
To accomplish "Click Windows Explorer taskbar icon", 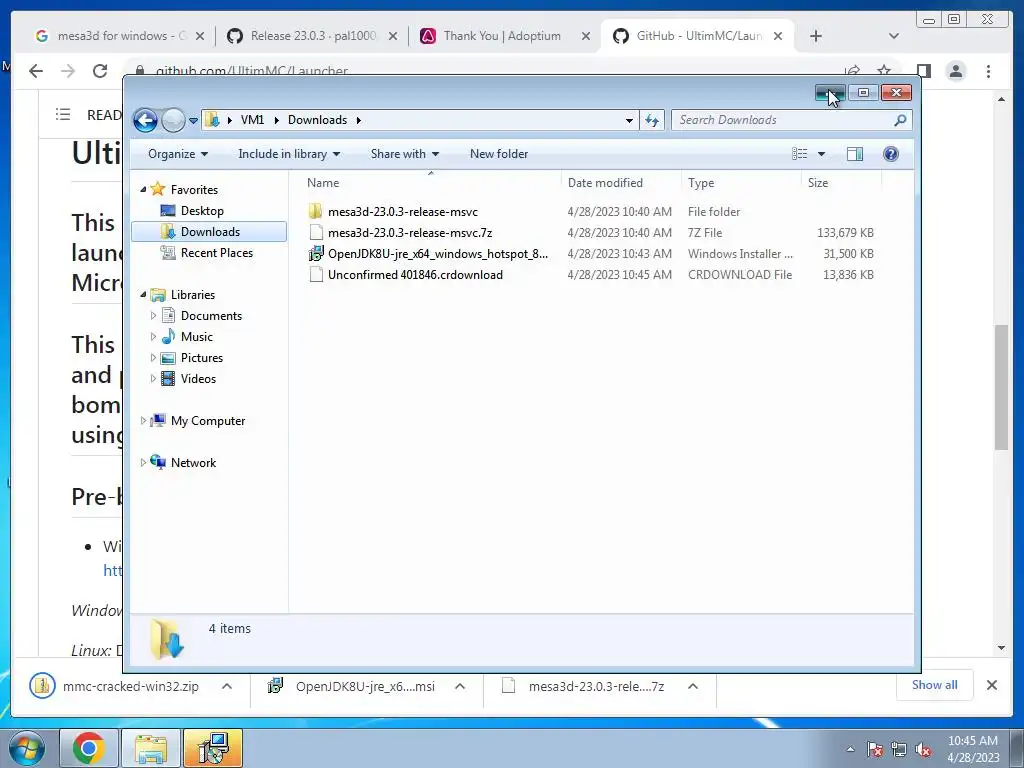I will pos(151,748).
